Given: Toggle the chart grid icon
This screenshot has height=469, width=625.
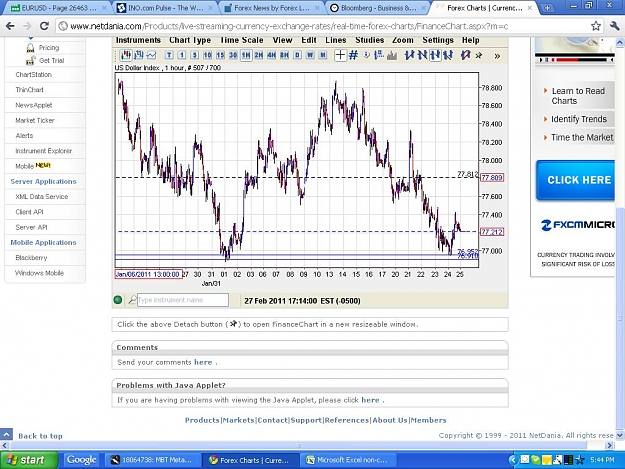Looking at the screenshot, I should tap(353, 55).
